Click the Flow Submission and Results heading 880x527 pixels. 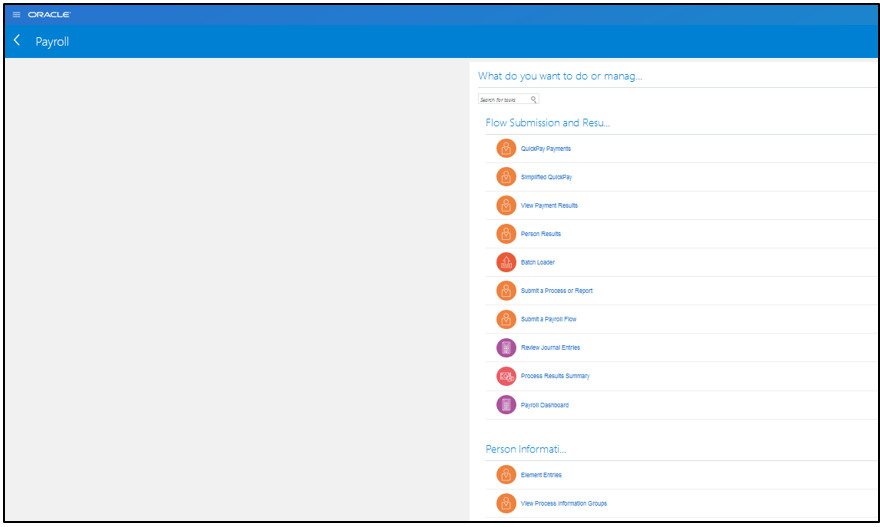pos(547,122)
